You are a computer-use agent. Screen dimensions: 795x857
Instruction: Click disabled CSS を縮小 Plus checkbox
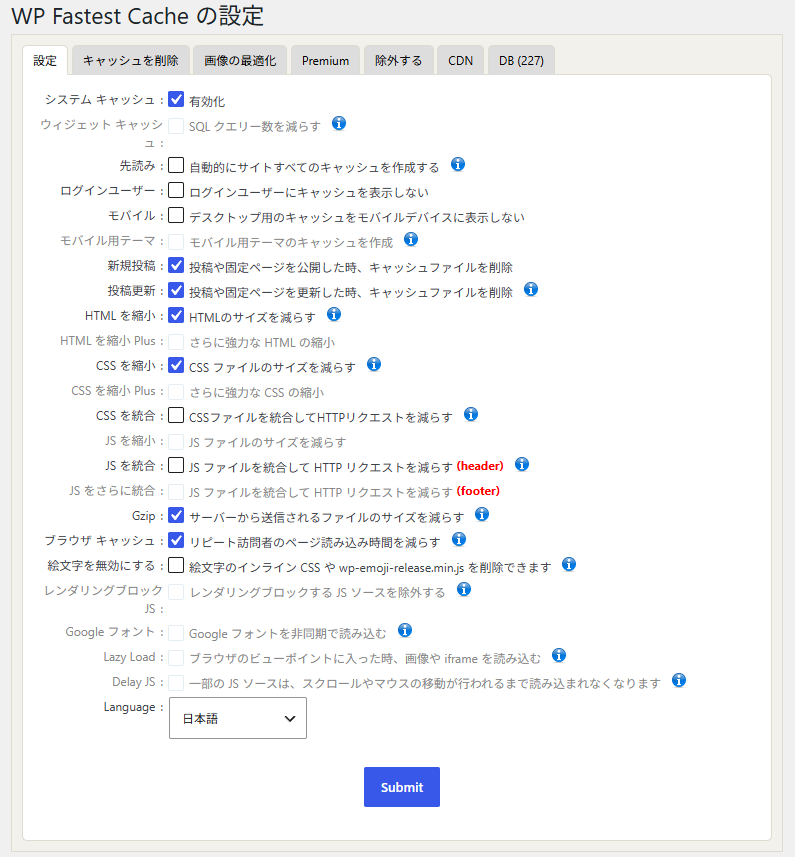click(176, 391)
